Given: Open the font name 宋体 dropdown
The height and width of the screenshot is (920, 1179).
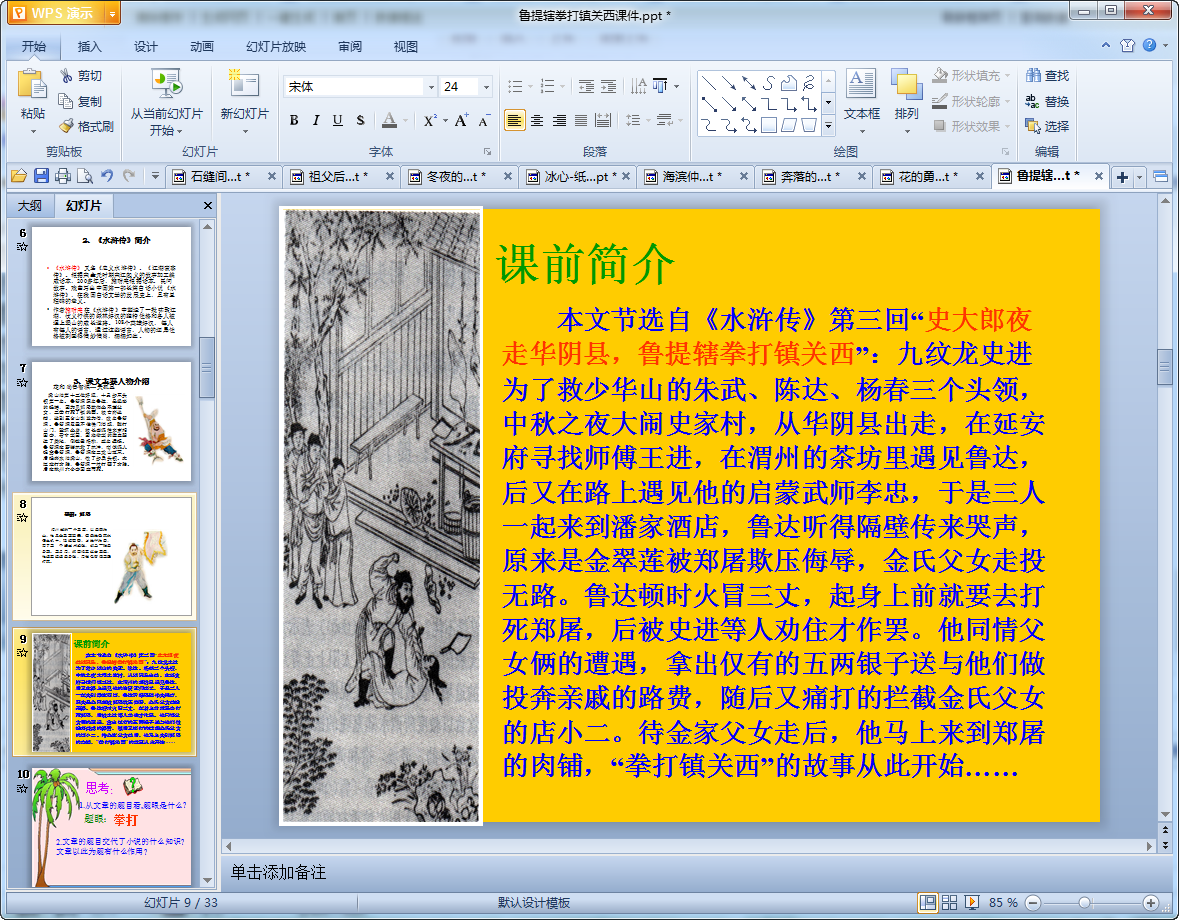Looking at the screenshot, I should pyautogui.click(x=431, y=87).
